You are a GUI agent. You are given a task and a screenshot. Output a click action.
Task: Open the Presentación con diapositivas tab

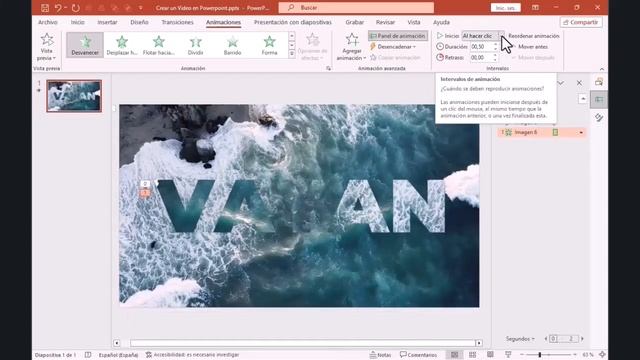click(293, 22)
